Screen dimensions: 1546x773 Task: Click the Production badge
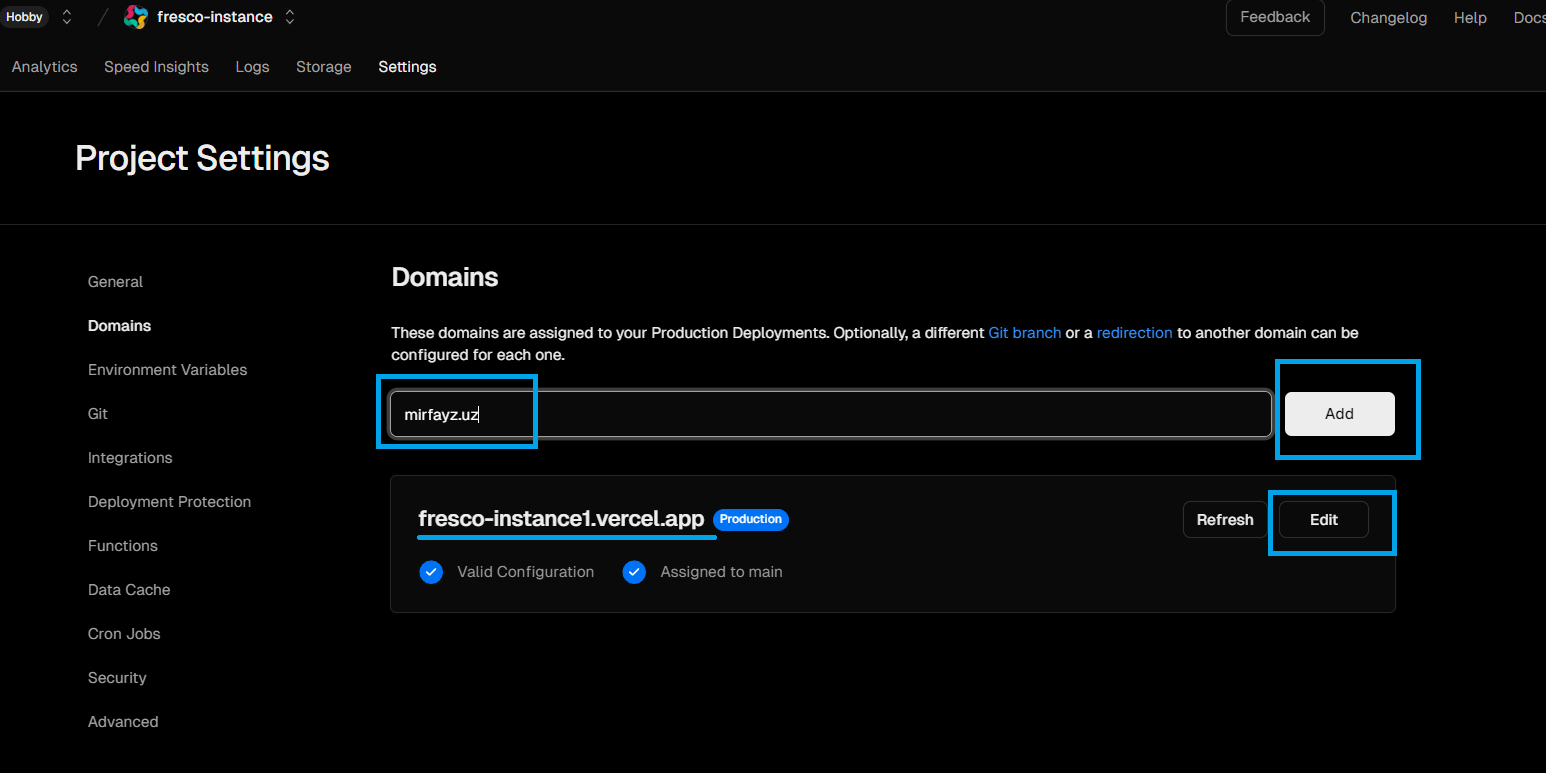coord(750,520)
